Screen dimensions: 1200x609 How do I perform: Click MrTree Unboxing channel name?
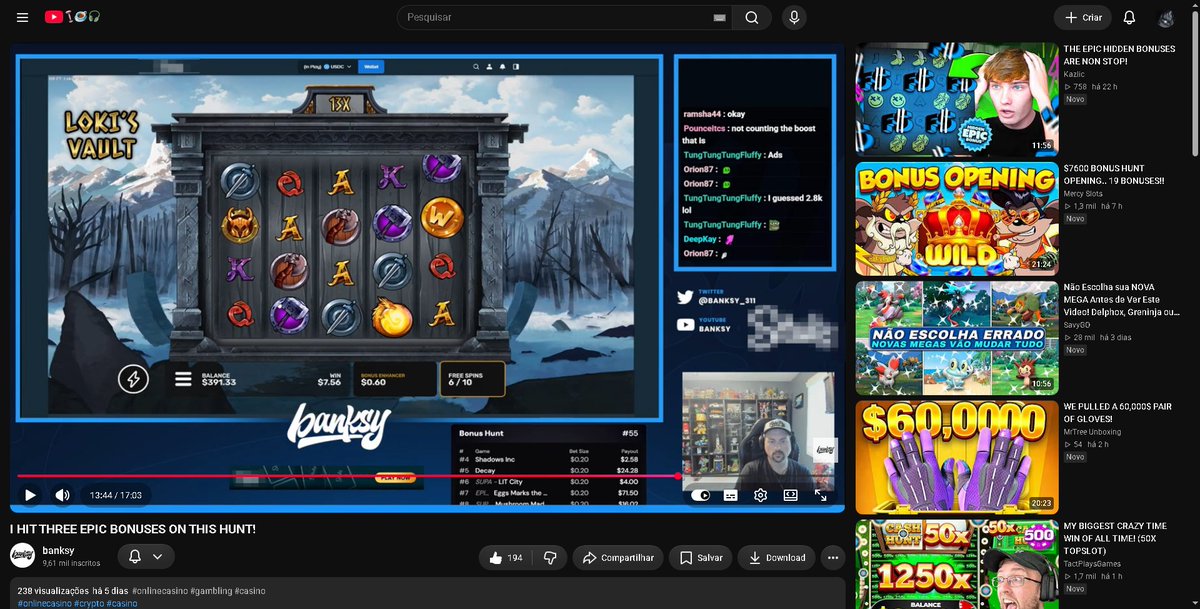[x=1092, y=432]
